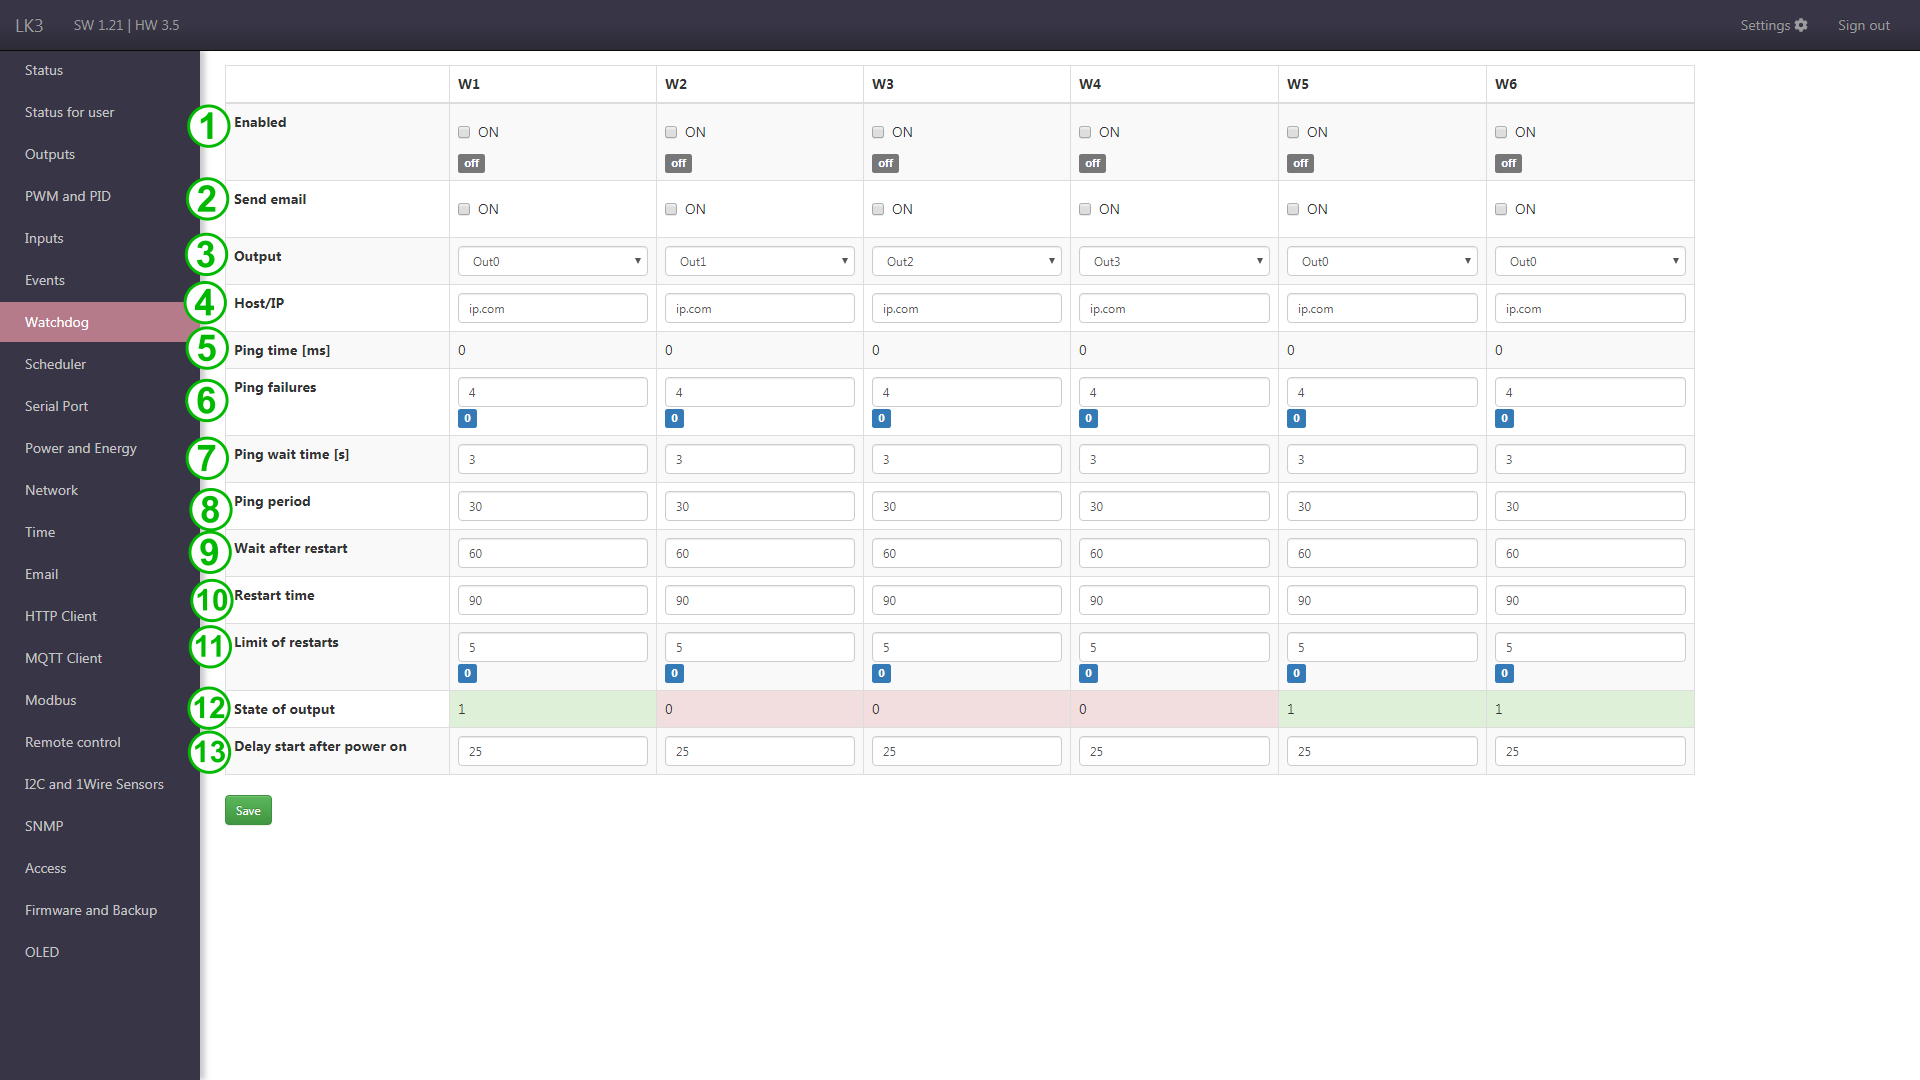Click Sign out link
Viewport: 1920px width, 1080px height.
pyautogui.click(x=1863, y=25)
